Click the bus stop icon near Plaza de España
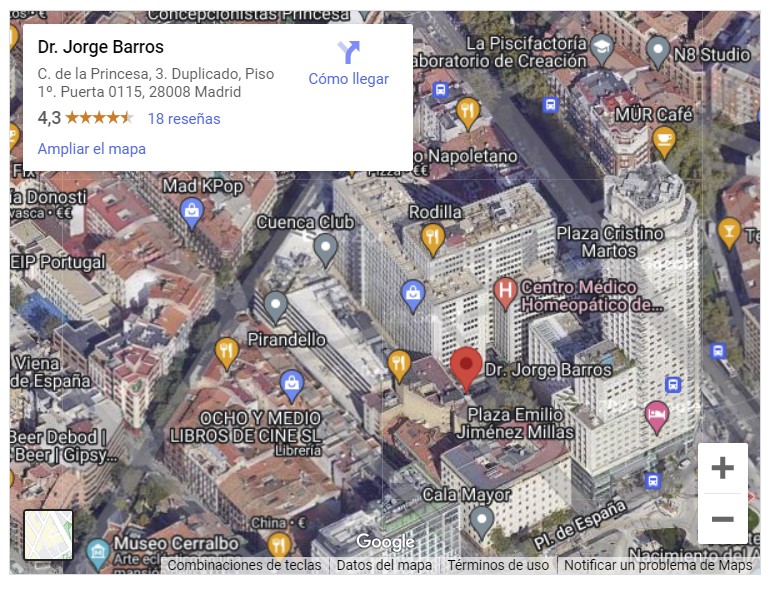 coord(653,480)
